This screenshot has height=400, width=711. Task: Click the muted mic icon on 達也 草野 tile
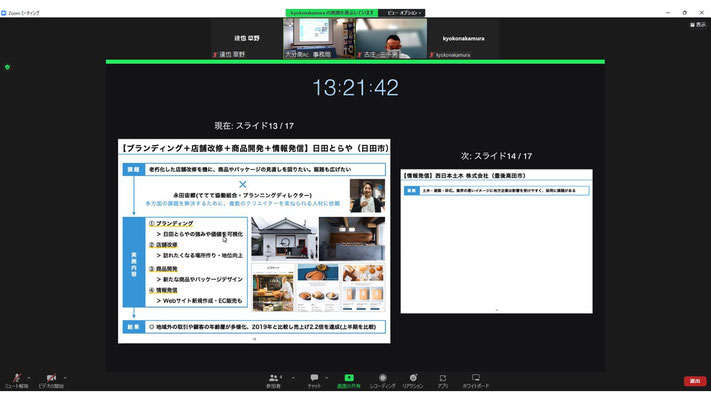pyautogui.click(x=215, y=55)
